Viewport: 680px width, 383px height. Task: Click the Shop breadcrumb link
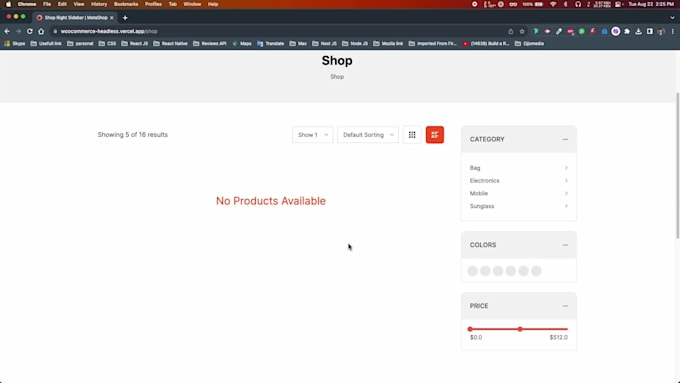pos(337,77)
